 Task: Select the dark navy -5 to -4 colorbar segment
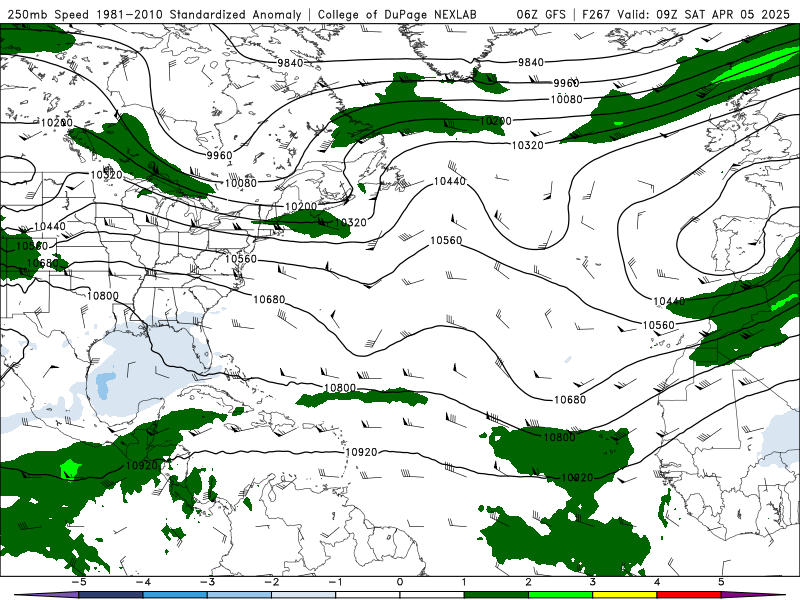pos(111,595)
